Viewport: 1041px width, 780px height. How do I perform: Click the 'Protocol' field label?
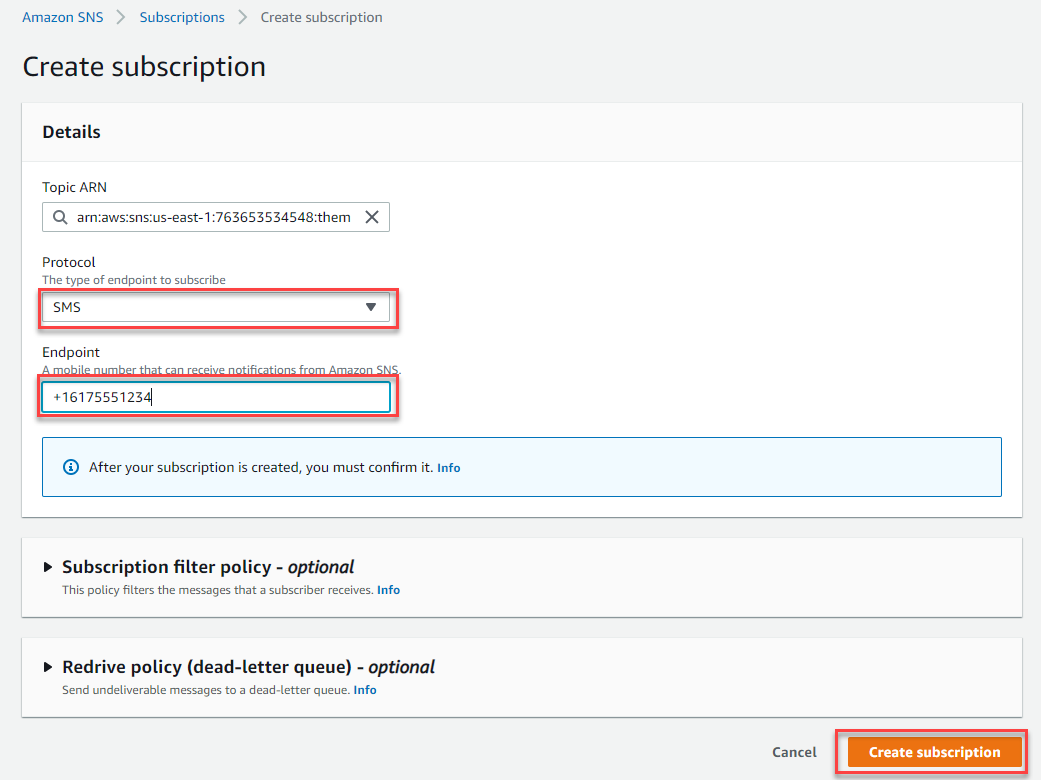69,262
